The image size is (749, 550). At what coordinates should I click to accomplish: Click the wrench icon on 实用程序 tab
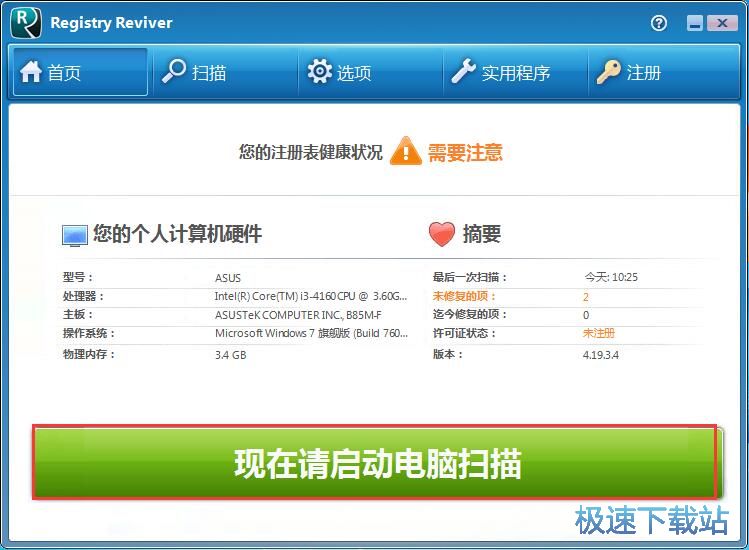pos(464,71)
